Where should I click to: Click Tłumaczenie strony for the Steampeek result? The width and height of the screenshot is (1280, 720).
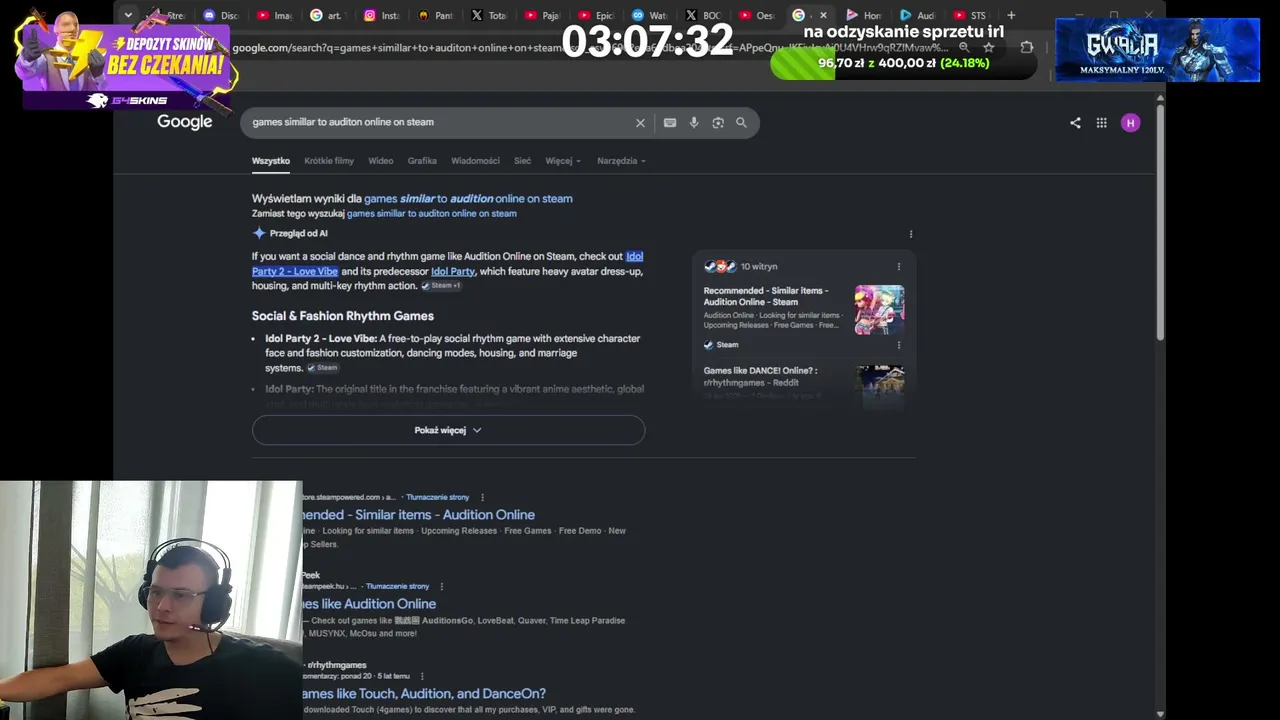tap(397, 586)
